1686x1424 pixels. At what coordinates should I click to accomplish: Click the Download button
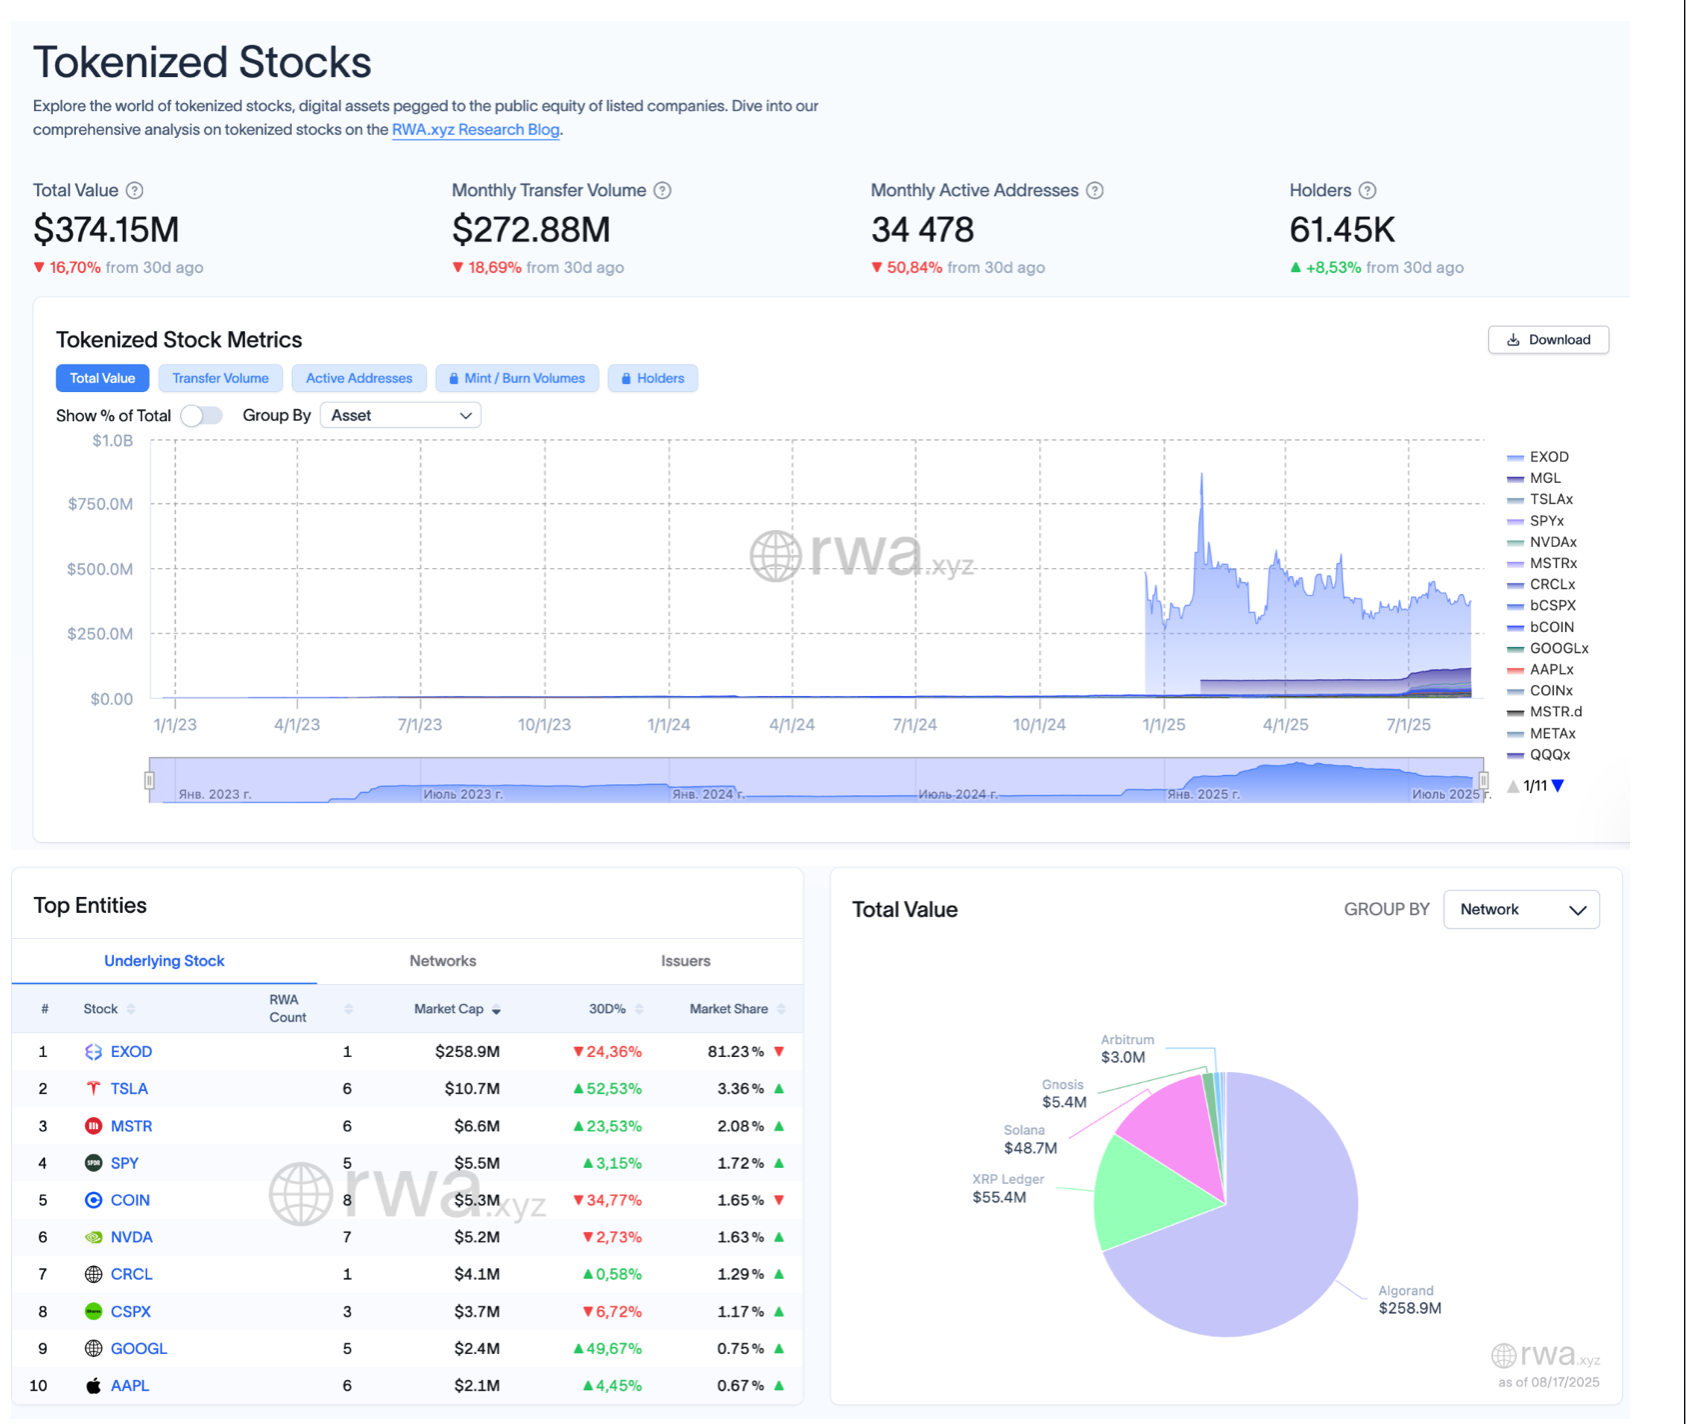click(x=1548, y=340)
